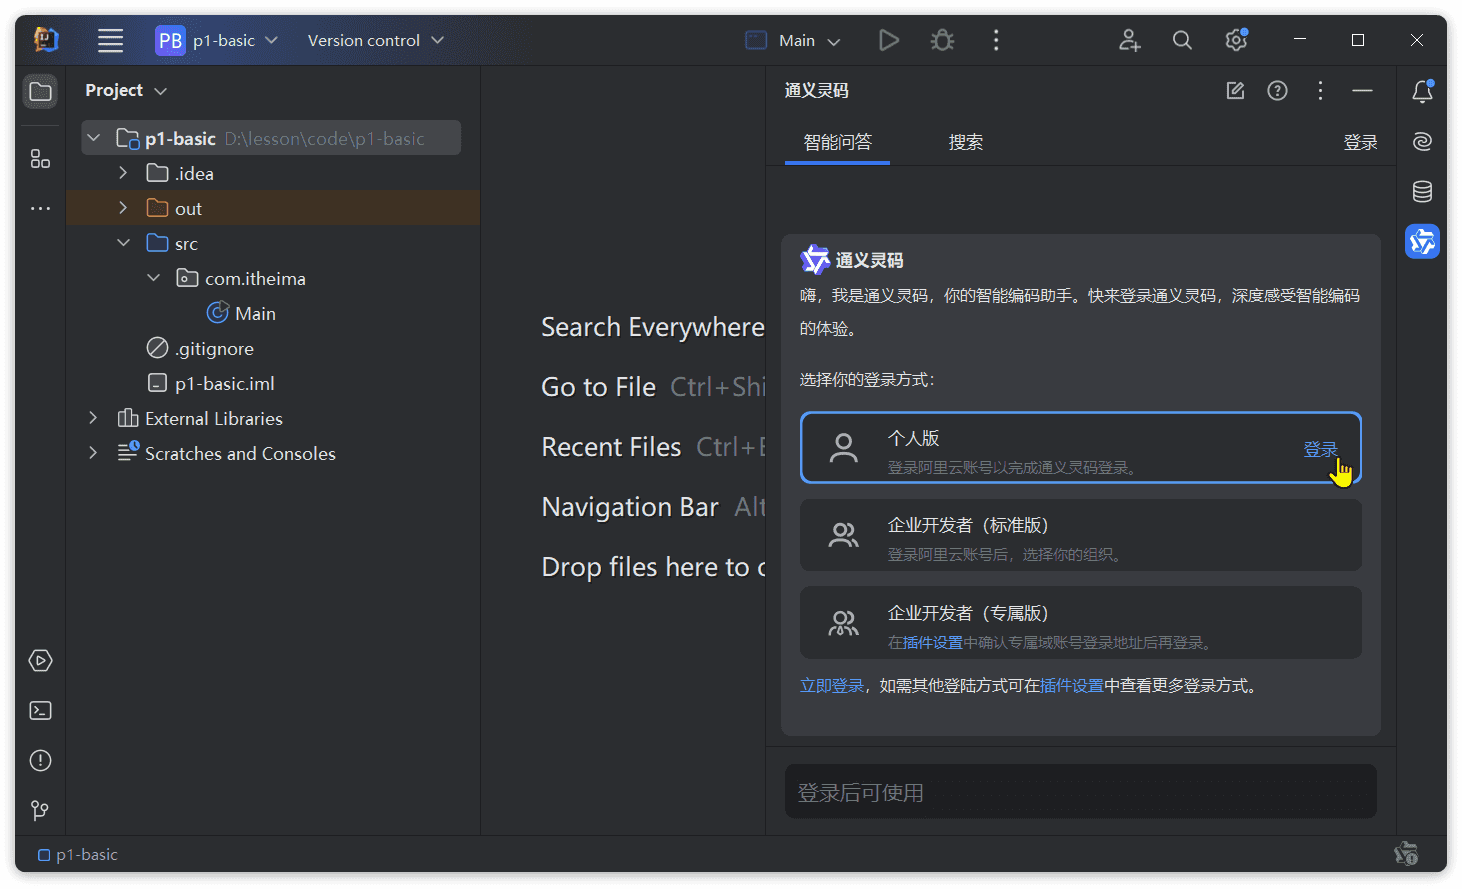Select the out folder row
1462x889 pixels.
(273, 208)
